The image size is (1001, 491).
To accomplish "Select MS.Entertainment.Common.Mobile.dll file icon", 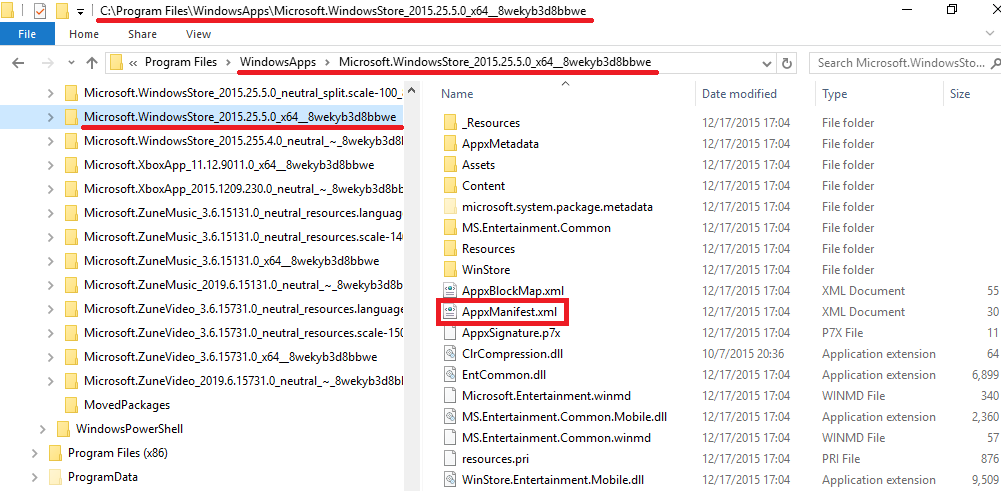I will click(x=450, y=417).
